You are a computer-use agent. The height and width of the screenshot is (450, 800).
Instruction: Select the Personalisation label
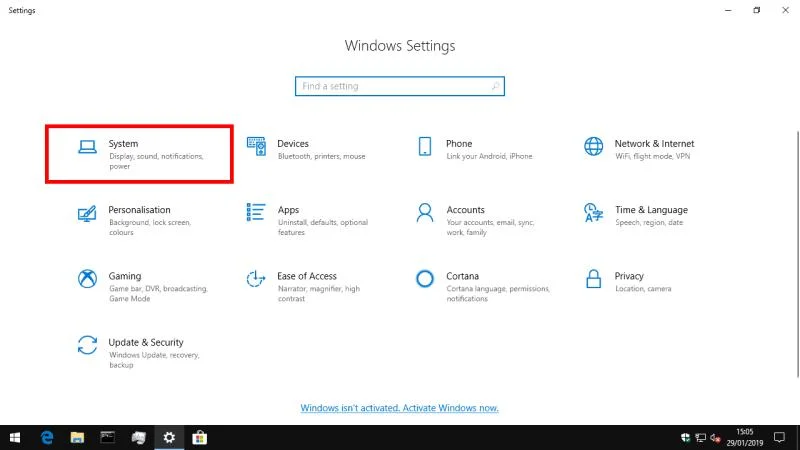coord(139,210)
